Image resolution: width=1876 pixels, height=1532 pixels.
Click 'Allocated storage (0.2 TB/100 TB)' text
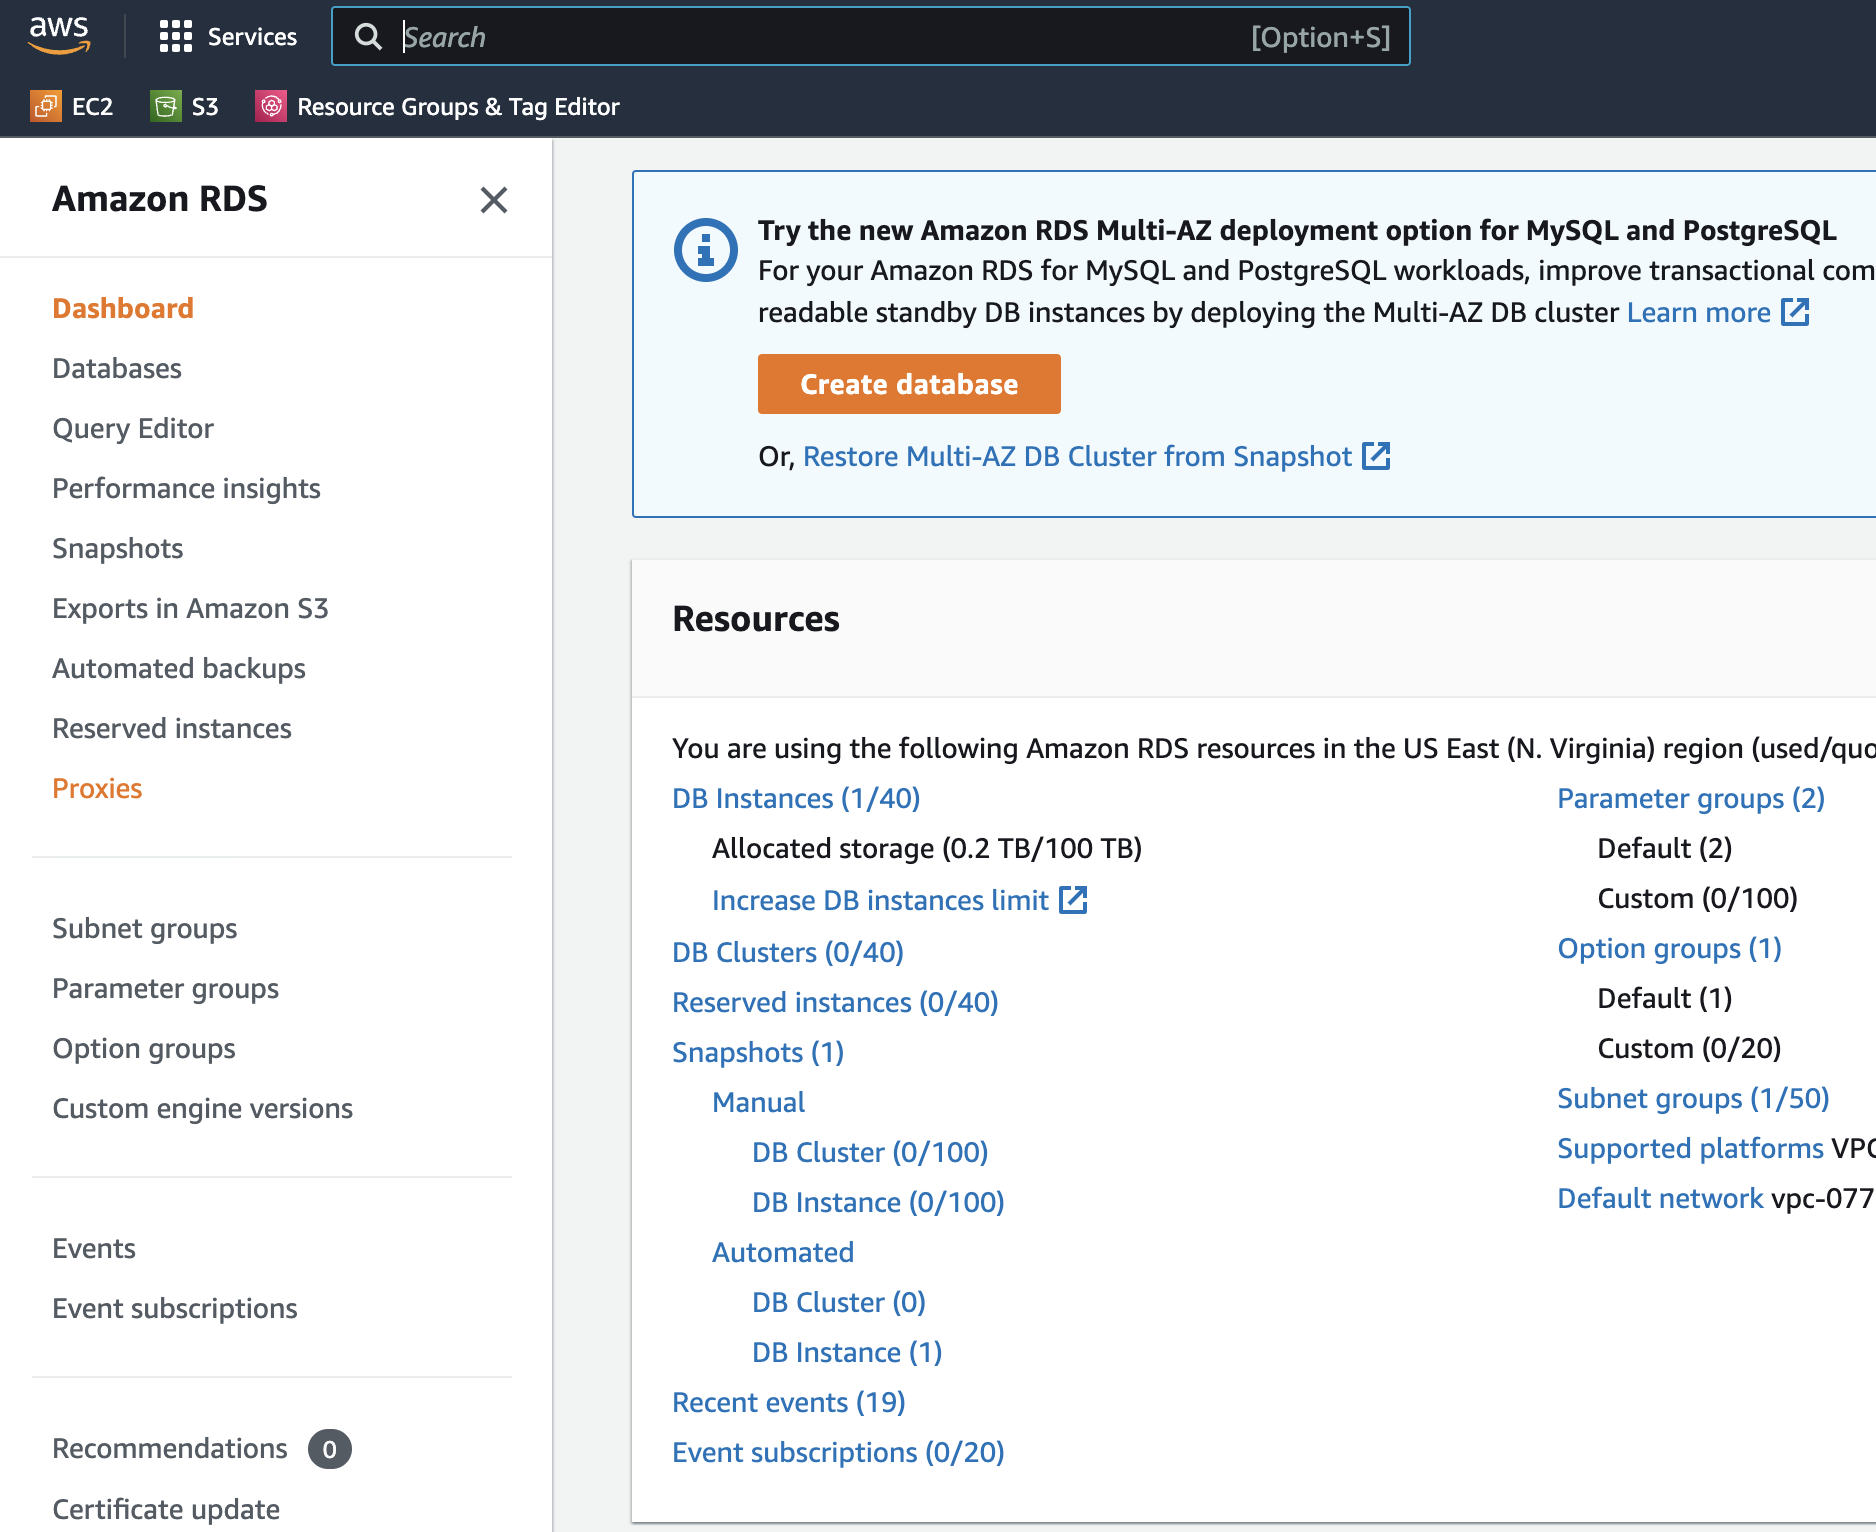click(x=927, y=848)
